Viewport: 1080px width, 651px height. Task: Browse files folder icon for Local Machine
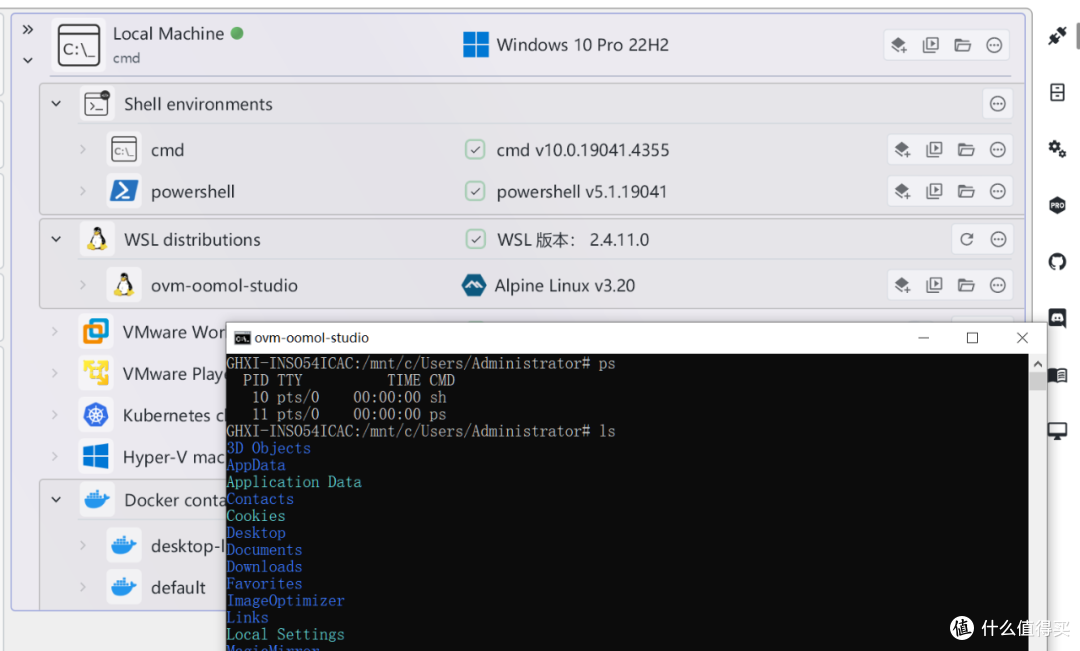coord(962,45)
